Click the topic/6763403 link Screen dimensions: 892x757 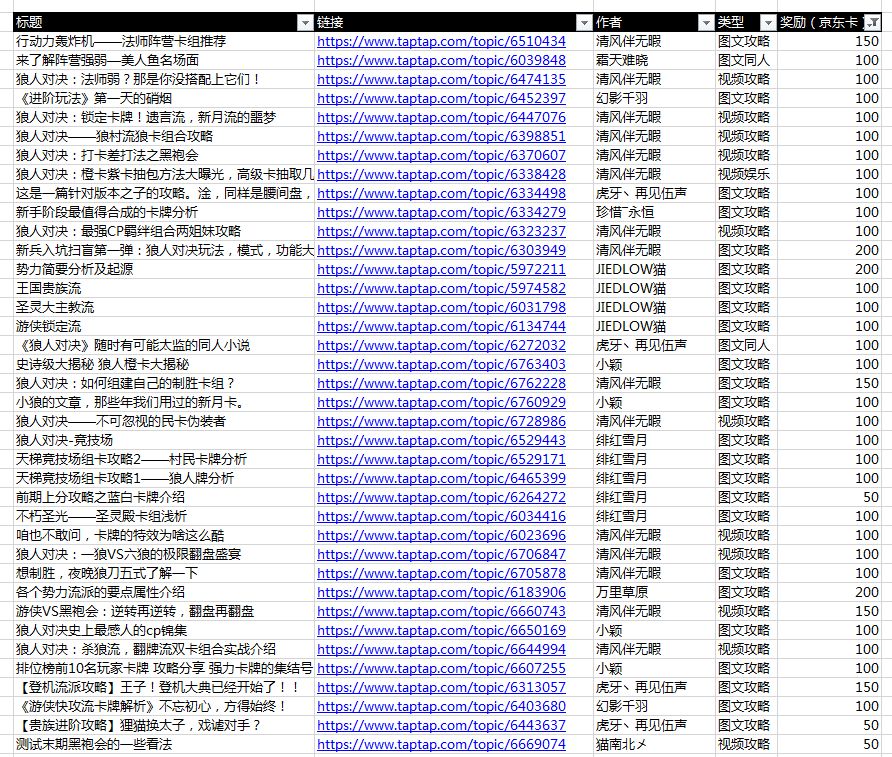coord(441,365)
